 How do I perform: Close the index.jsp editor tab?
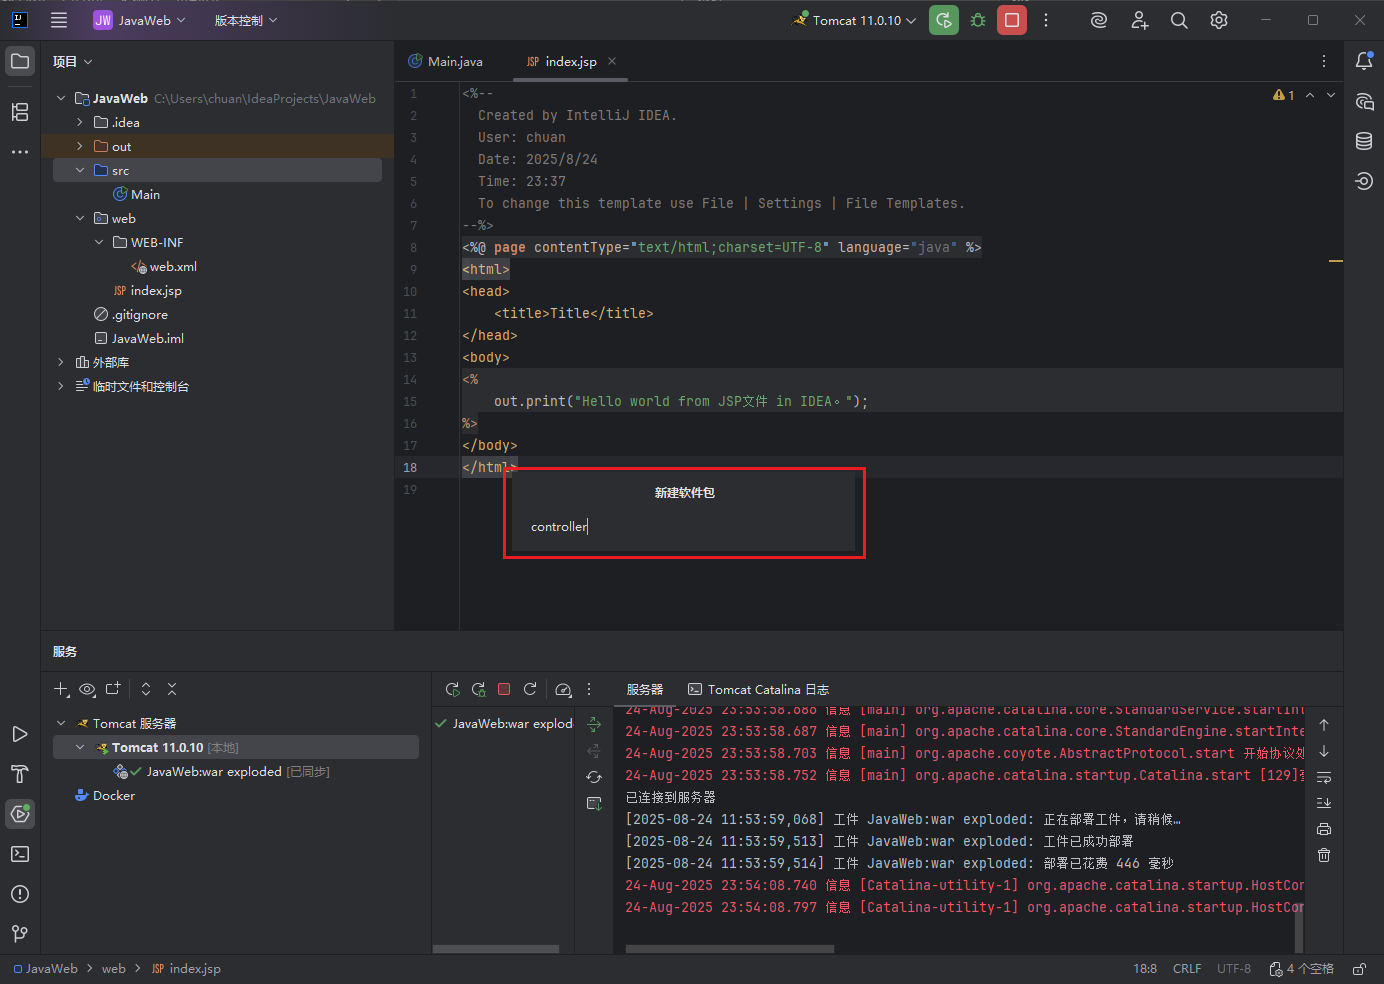[612, 61]
